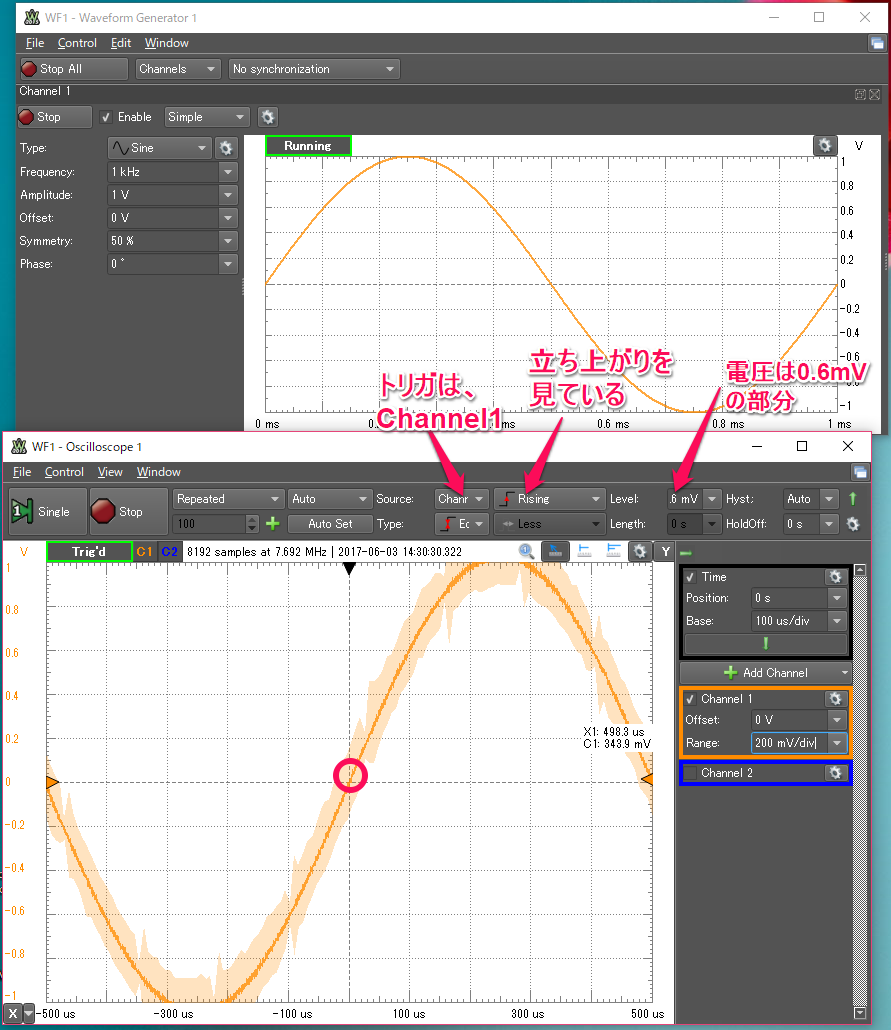This screenshot has width=891, height=1030.
Task: Stop the oscilloscope acquisition
Action: [x=119, y=511]
